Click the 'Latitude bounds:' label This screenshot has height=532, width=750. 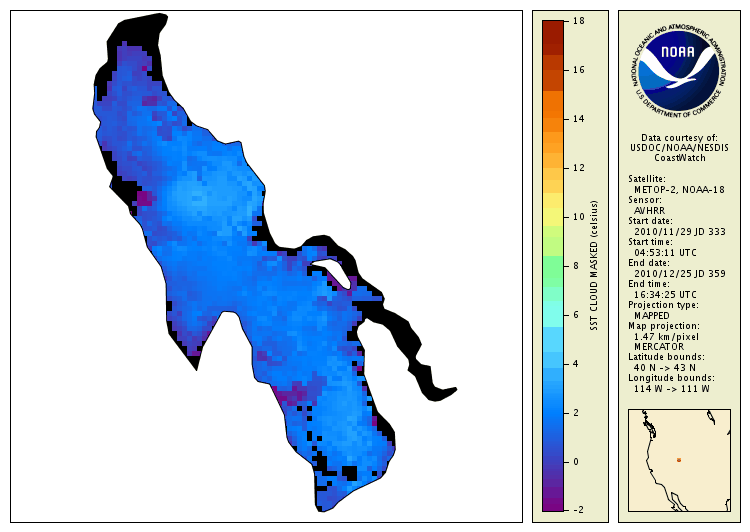click(x=666, y=357)
